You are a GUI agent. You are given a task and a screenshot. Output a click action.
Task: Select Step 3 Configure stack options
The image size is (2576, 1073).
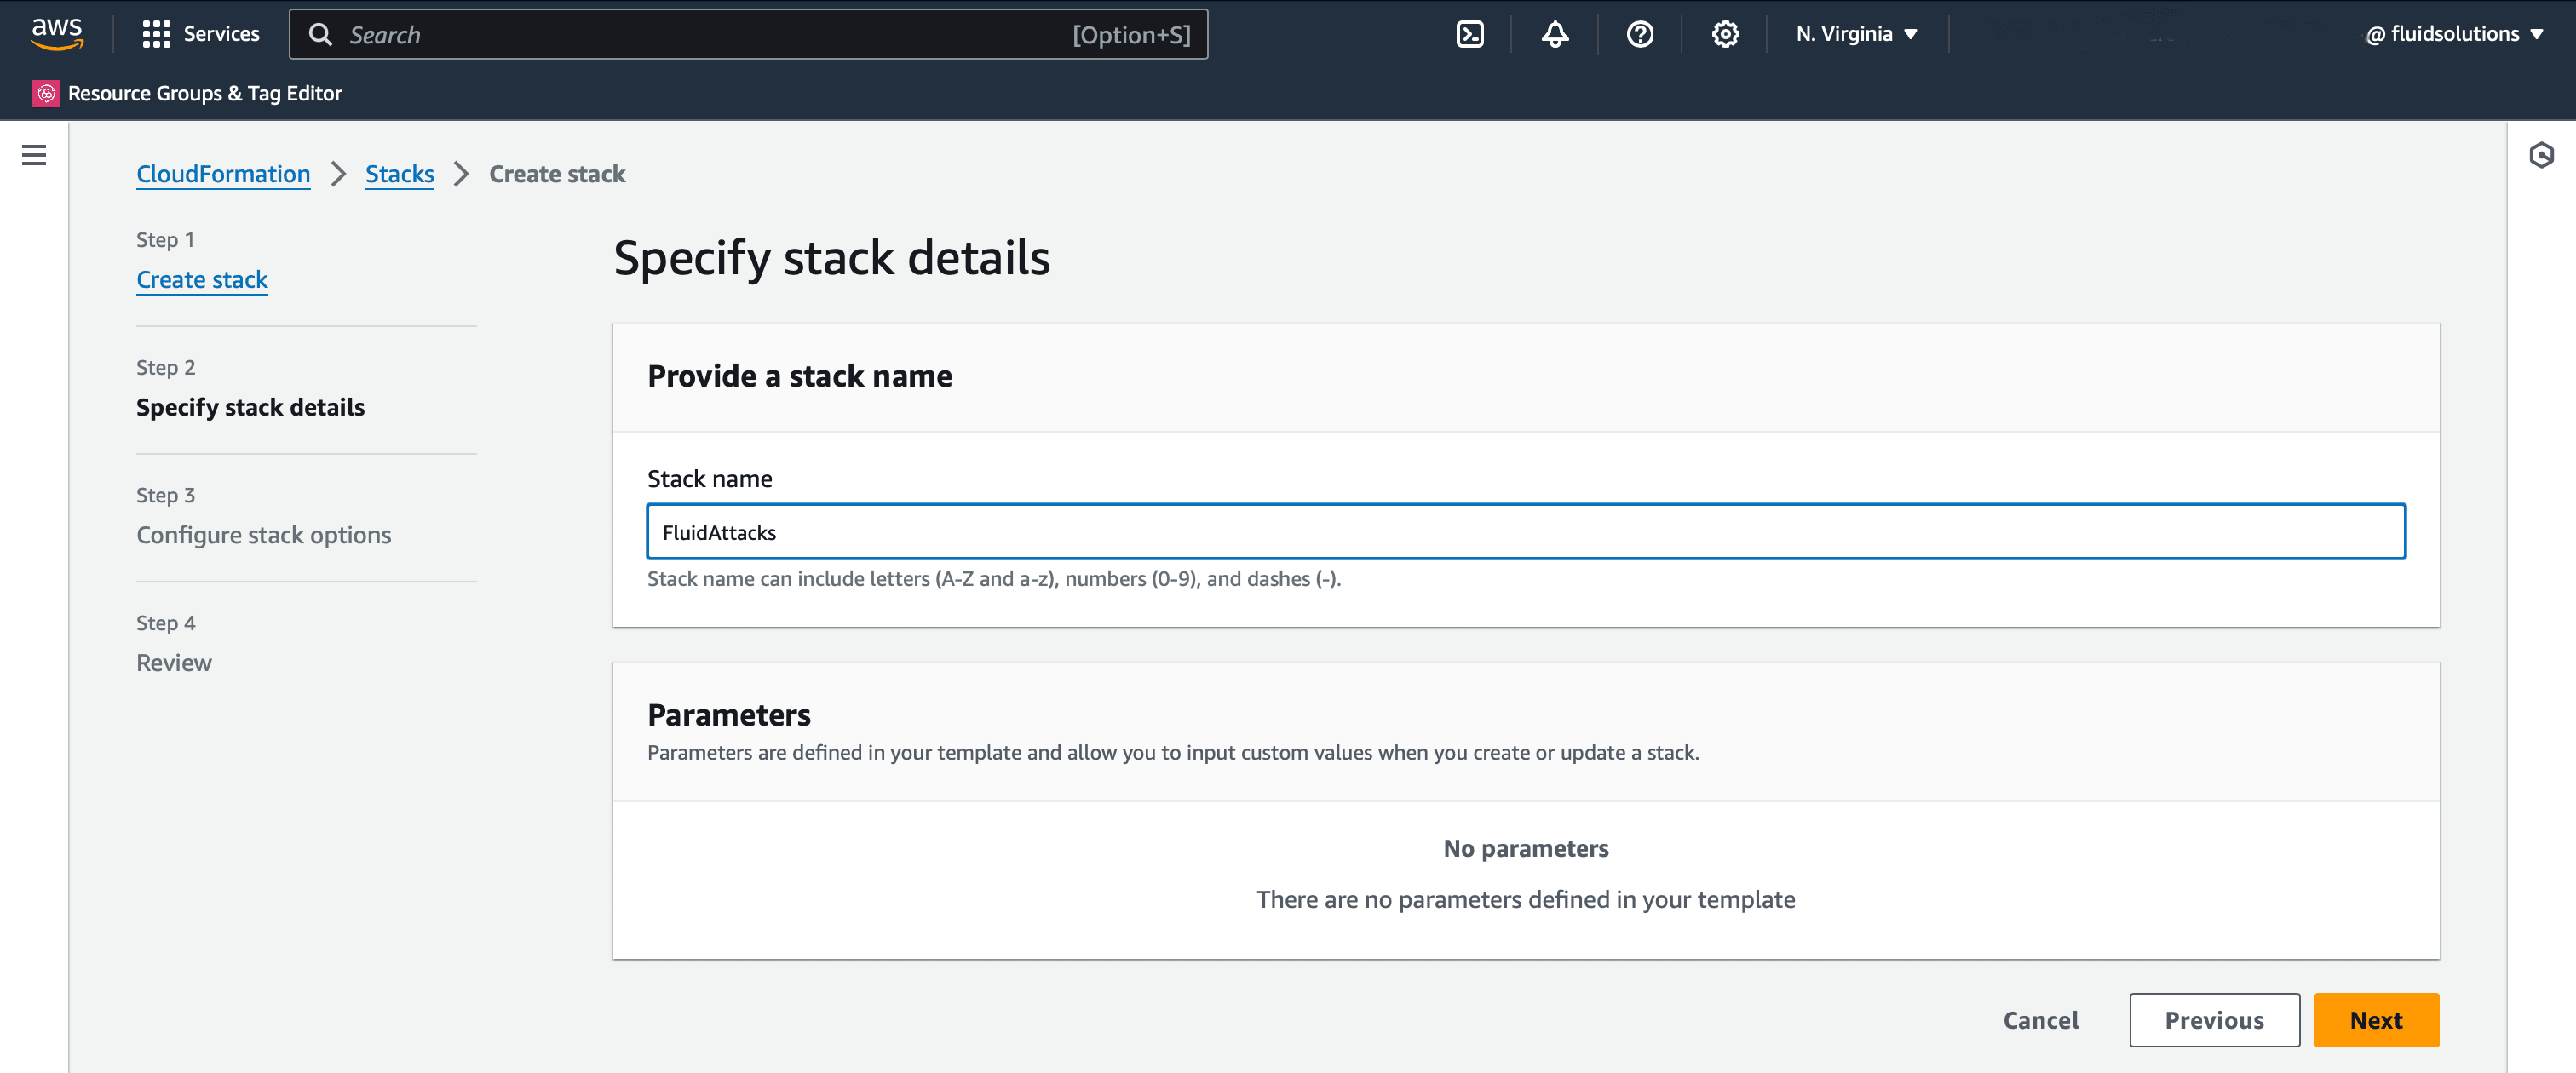click(263, 534)
